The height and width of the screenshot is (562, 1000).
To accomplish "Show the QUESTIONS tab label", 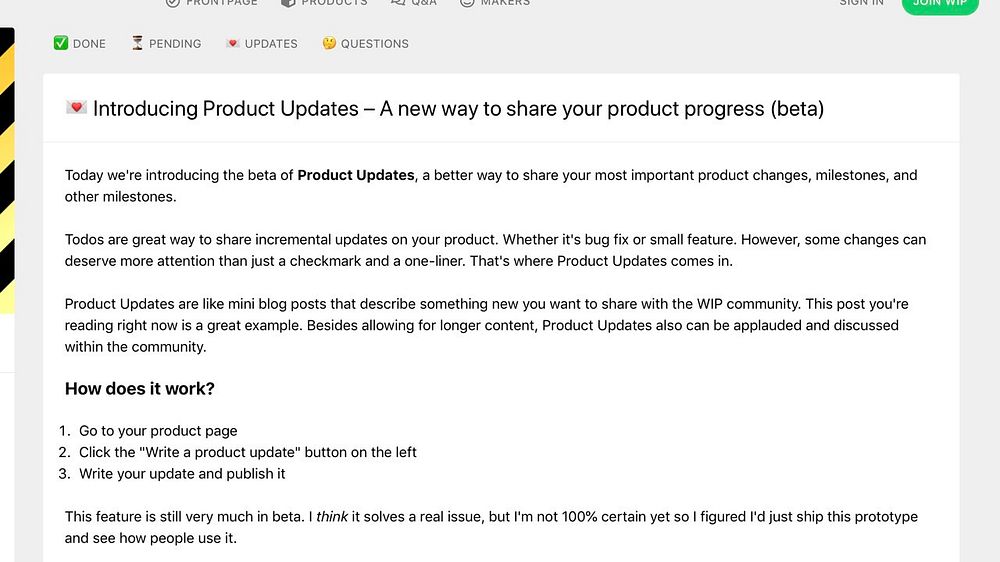I will (x=374, y=44).
